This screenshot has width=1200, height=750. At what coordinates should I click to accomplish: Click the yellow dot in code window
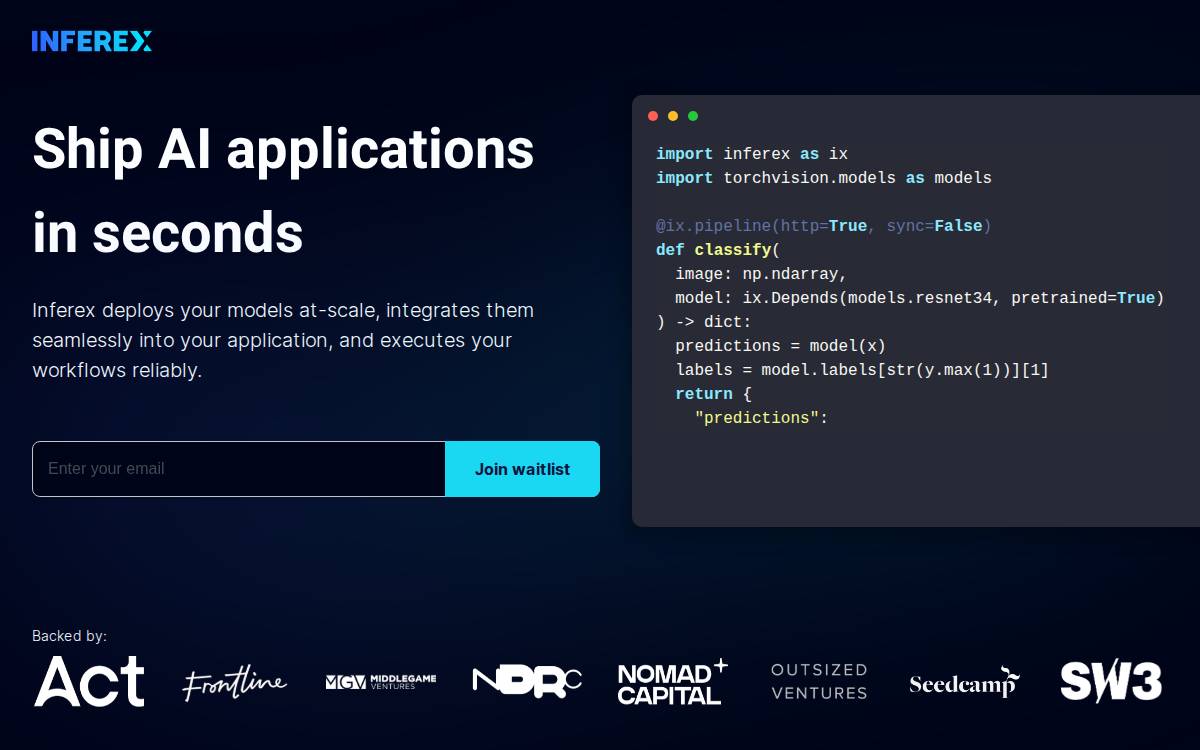pyautogui.click(x=673, y=116)
